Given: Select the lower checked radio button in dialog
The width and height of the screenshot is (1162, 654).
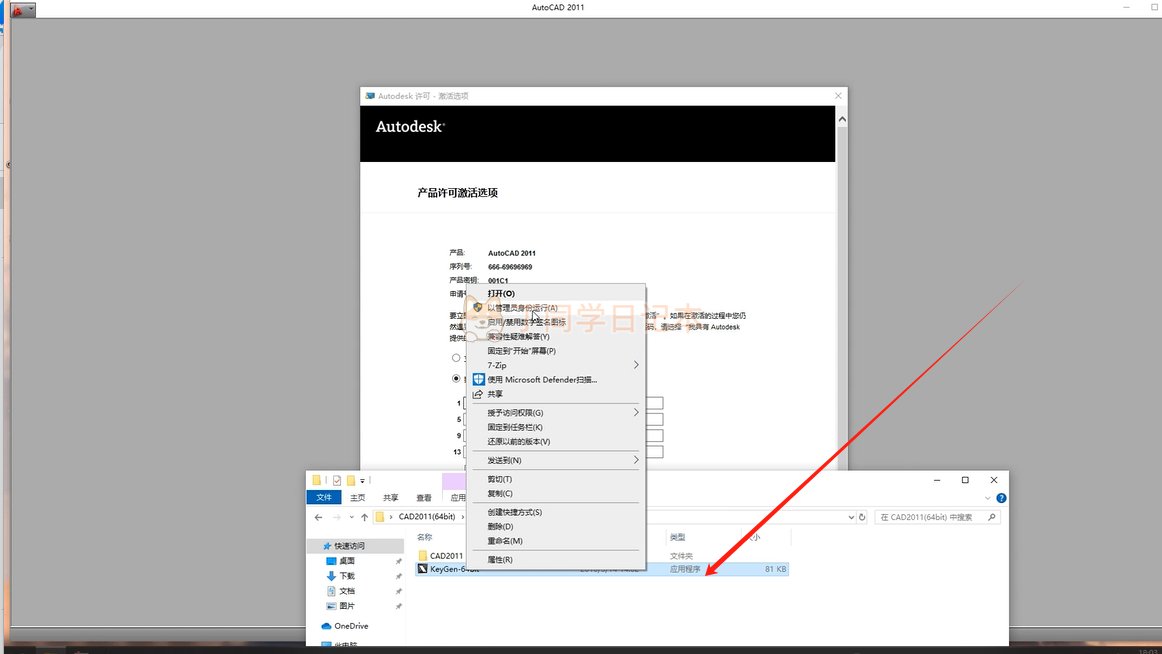Looking at the screenshot, I should [456, 378].
